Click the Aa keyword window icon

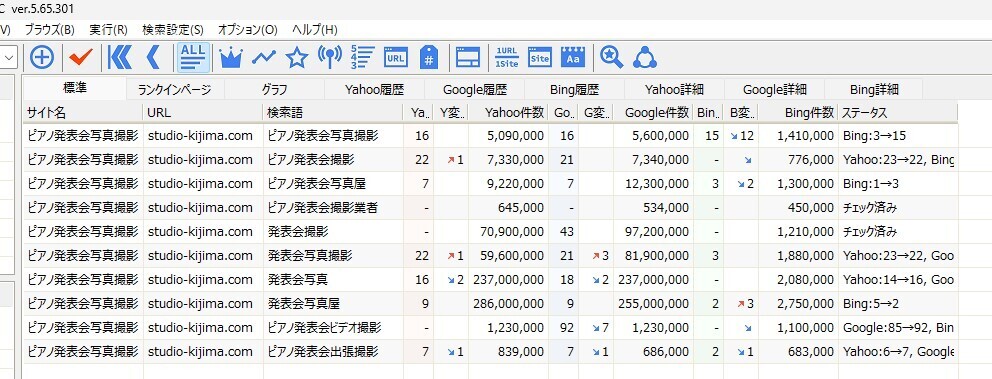coord(573,58)
